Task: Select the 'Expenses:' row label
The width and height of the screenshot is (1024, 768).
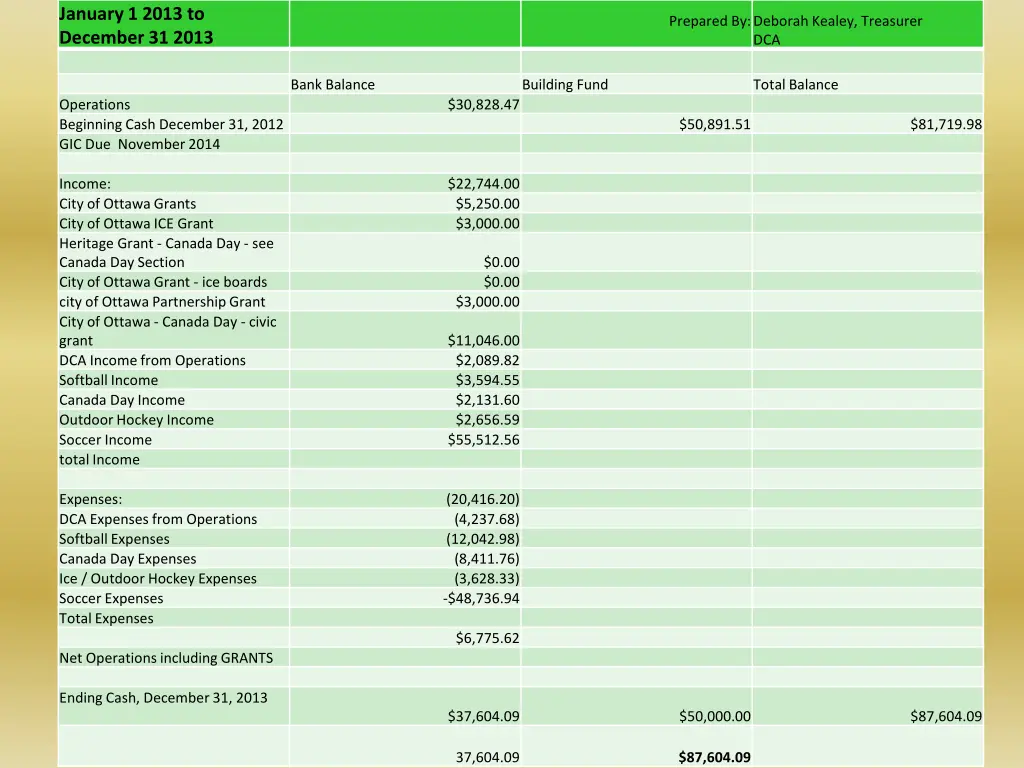Action: 90,500
